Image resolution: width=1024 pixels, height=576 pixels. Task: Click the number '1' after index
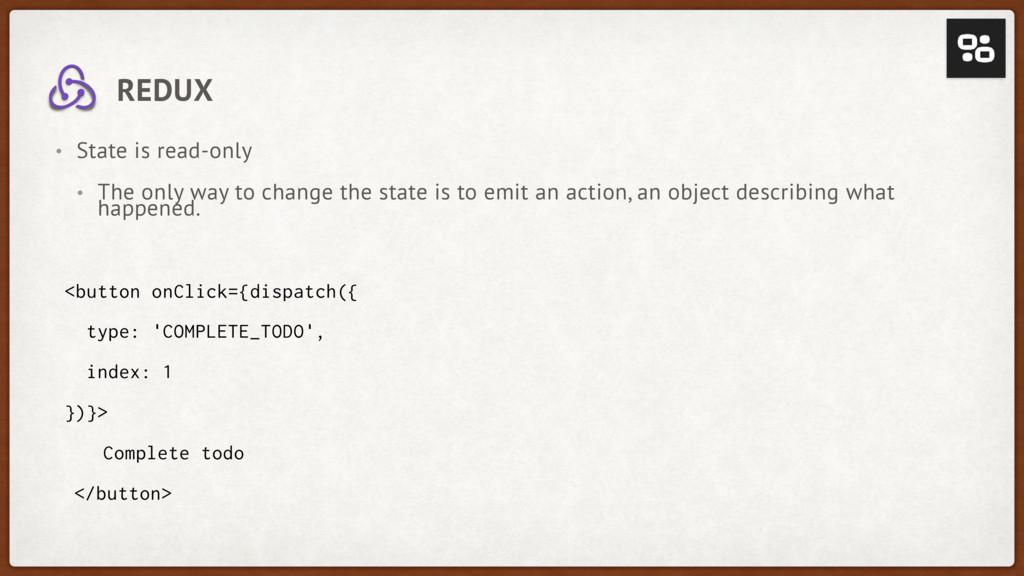pyautogui.click(x=167, y=372)
